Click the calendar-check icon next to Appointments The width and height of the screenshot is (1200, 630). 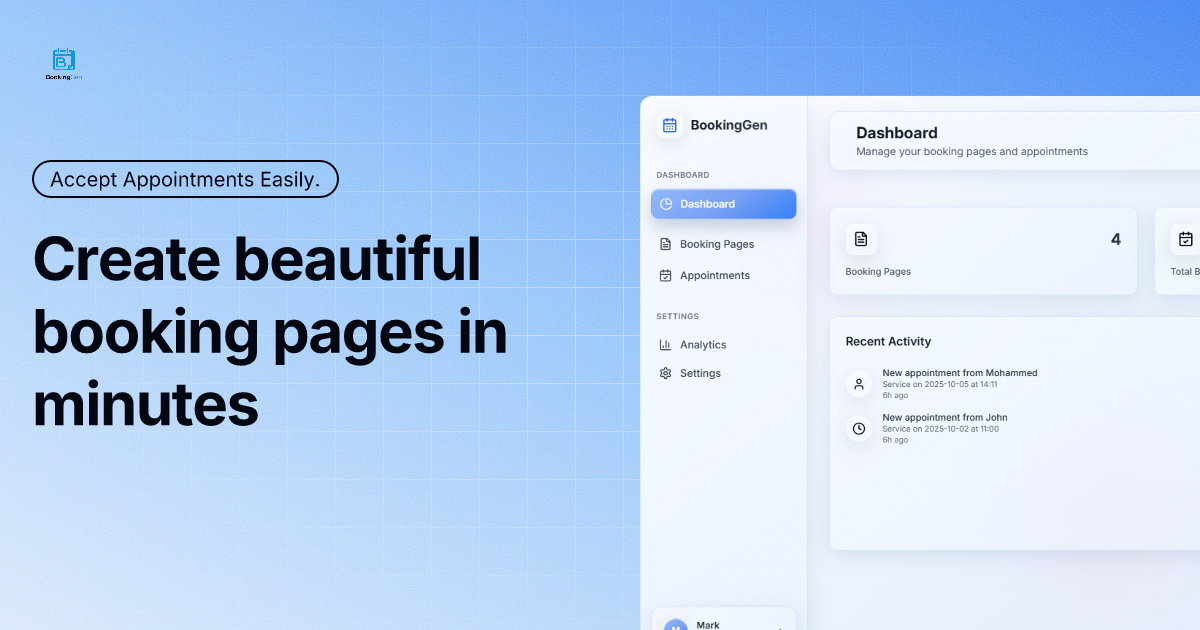coord(666,276)
